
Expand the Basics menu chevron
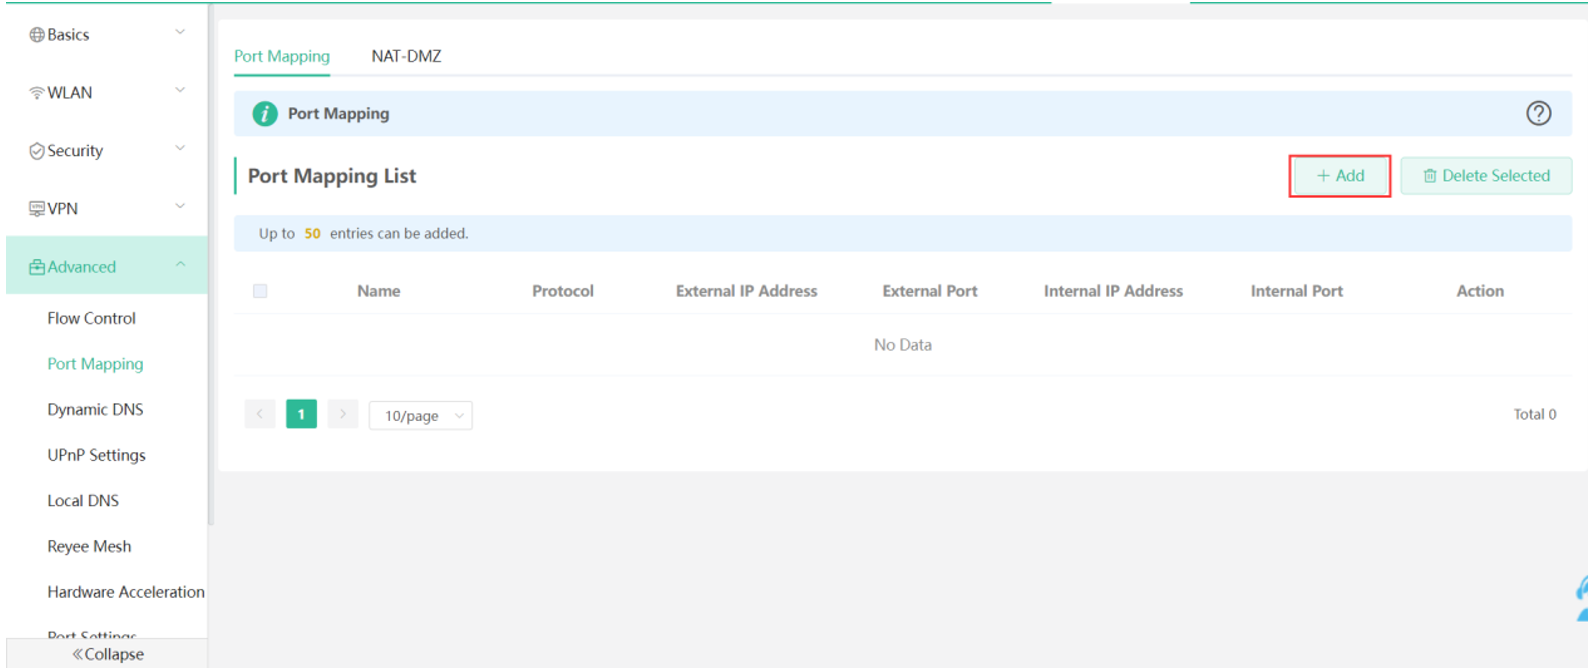(180, 33)
